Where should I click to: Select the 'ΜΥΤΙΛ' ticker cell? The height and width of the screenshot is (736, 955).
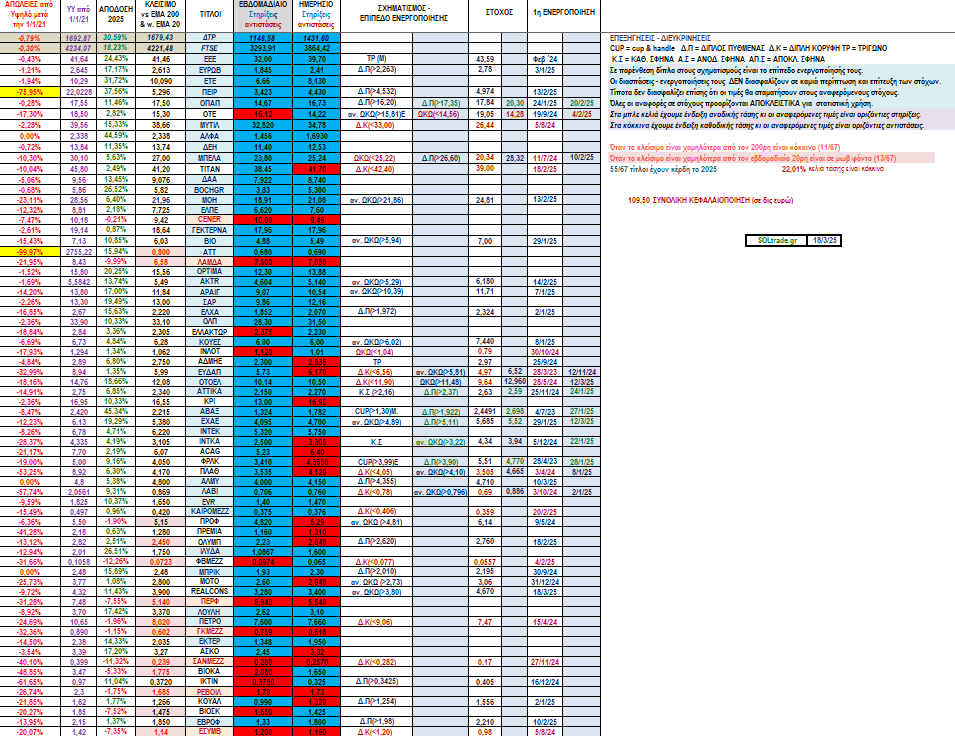coord(210,125)
